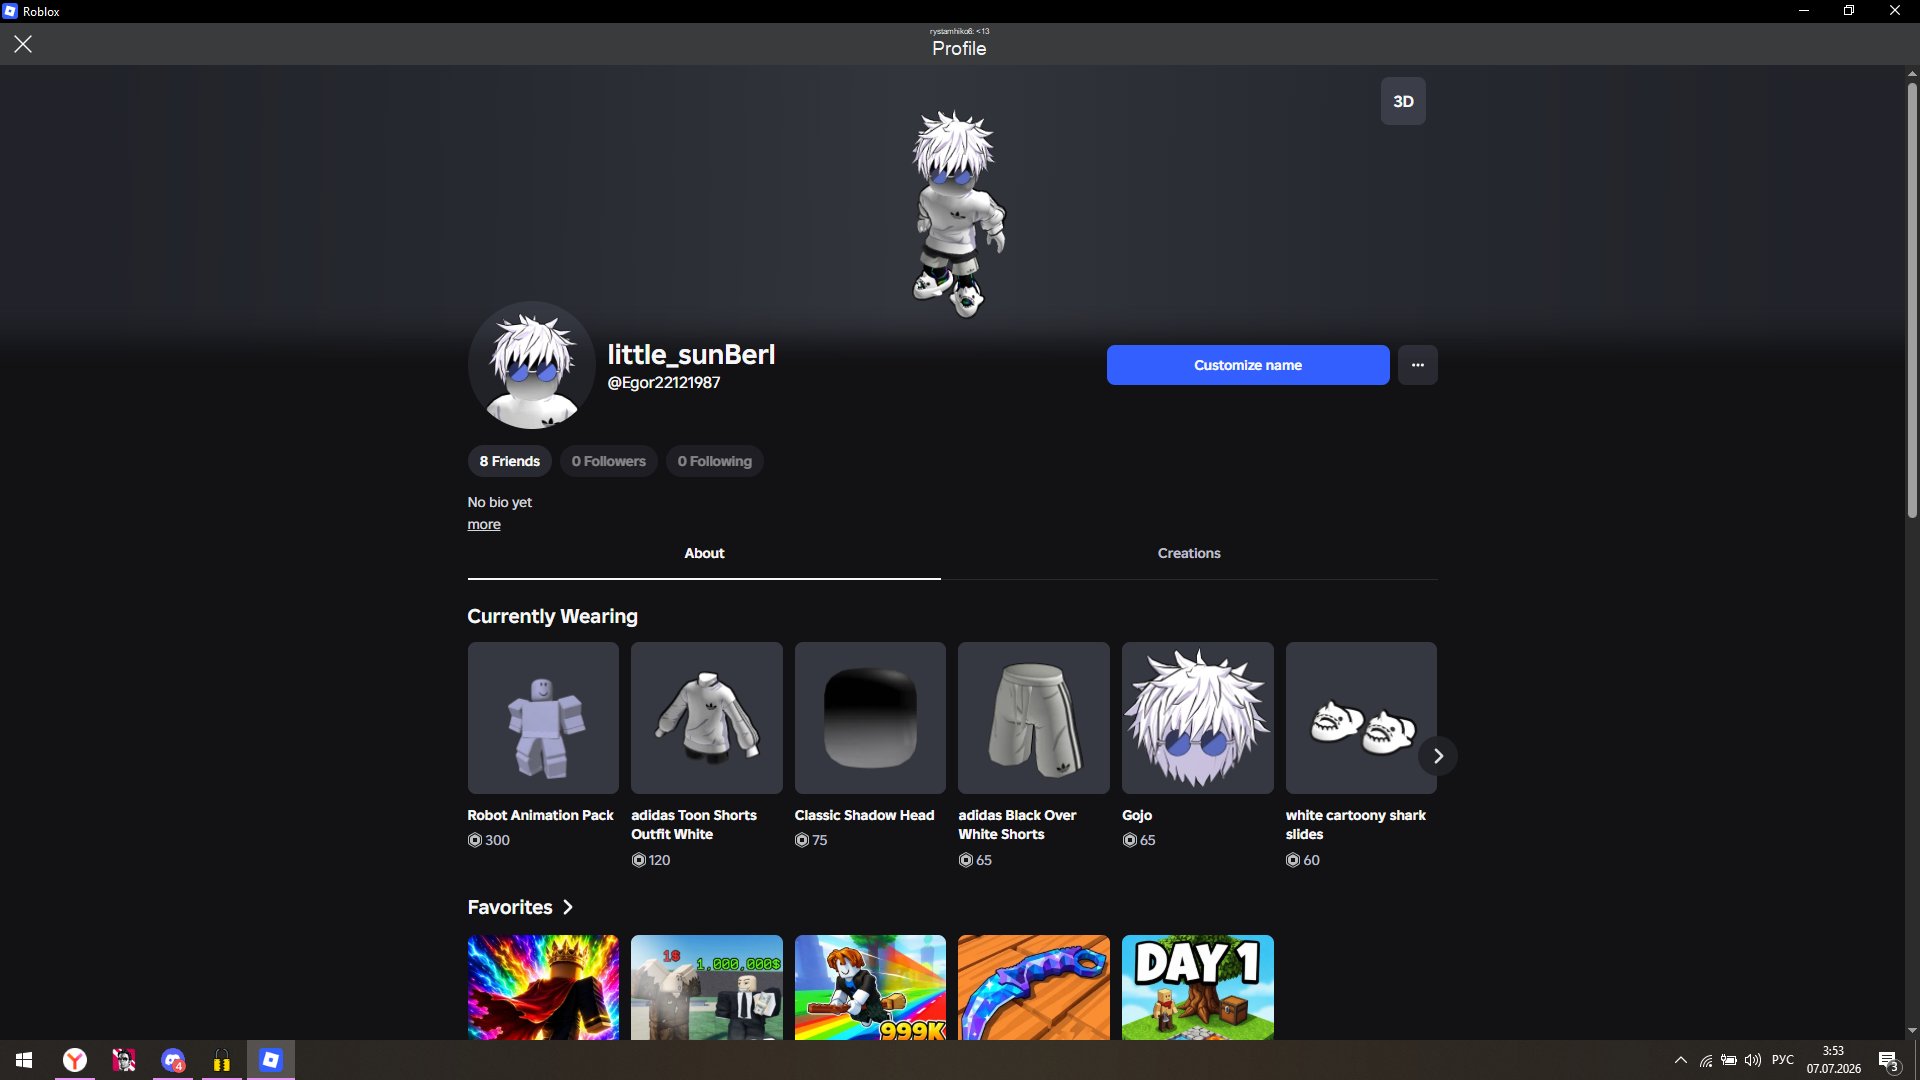Click the adidas Toon Shorts Outfit title
The image size is (1920, 1080).
694,825
